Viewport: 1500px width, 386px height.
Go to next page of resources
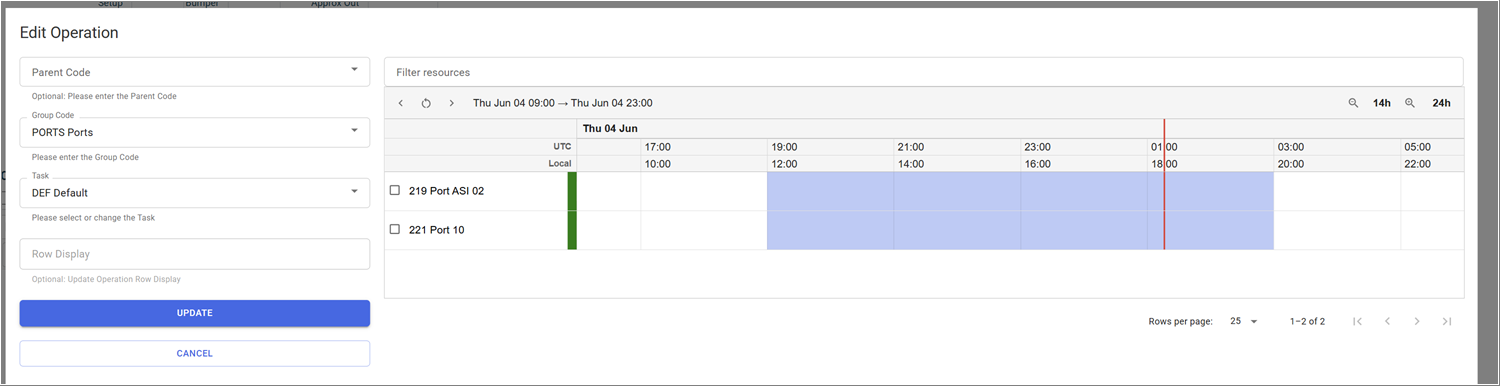coord(1417,321)
